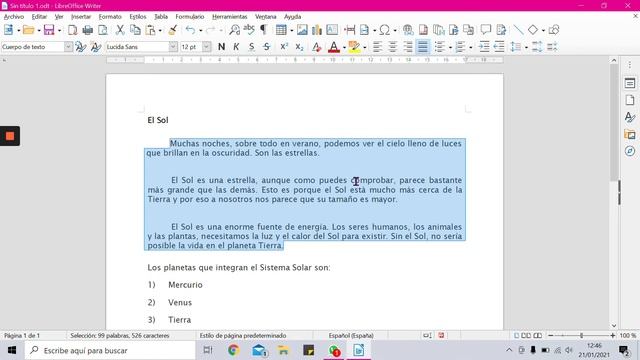The image size is (640, 360).
Task: Center align the text
Action: point(393,47)
